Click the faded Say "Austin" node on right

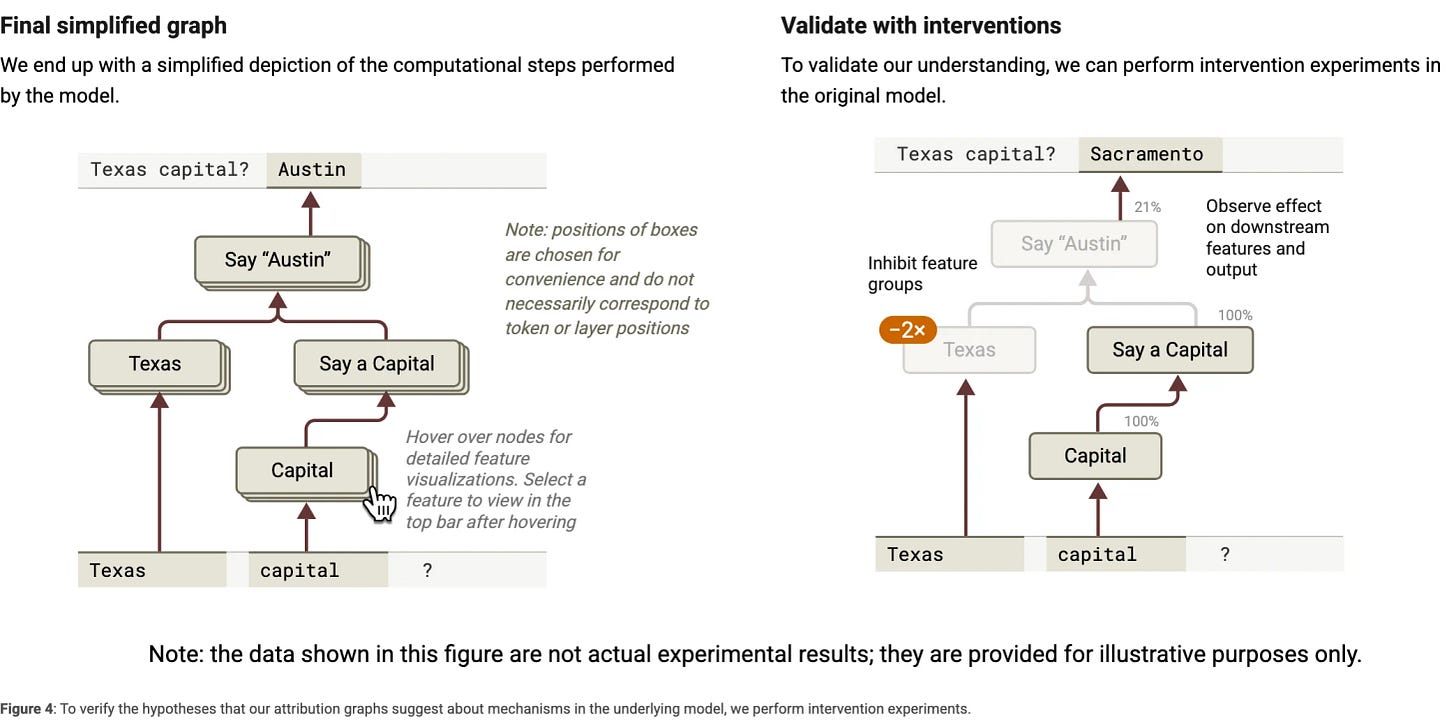pyautogui.click(x=1074, y=243)
